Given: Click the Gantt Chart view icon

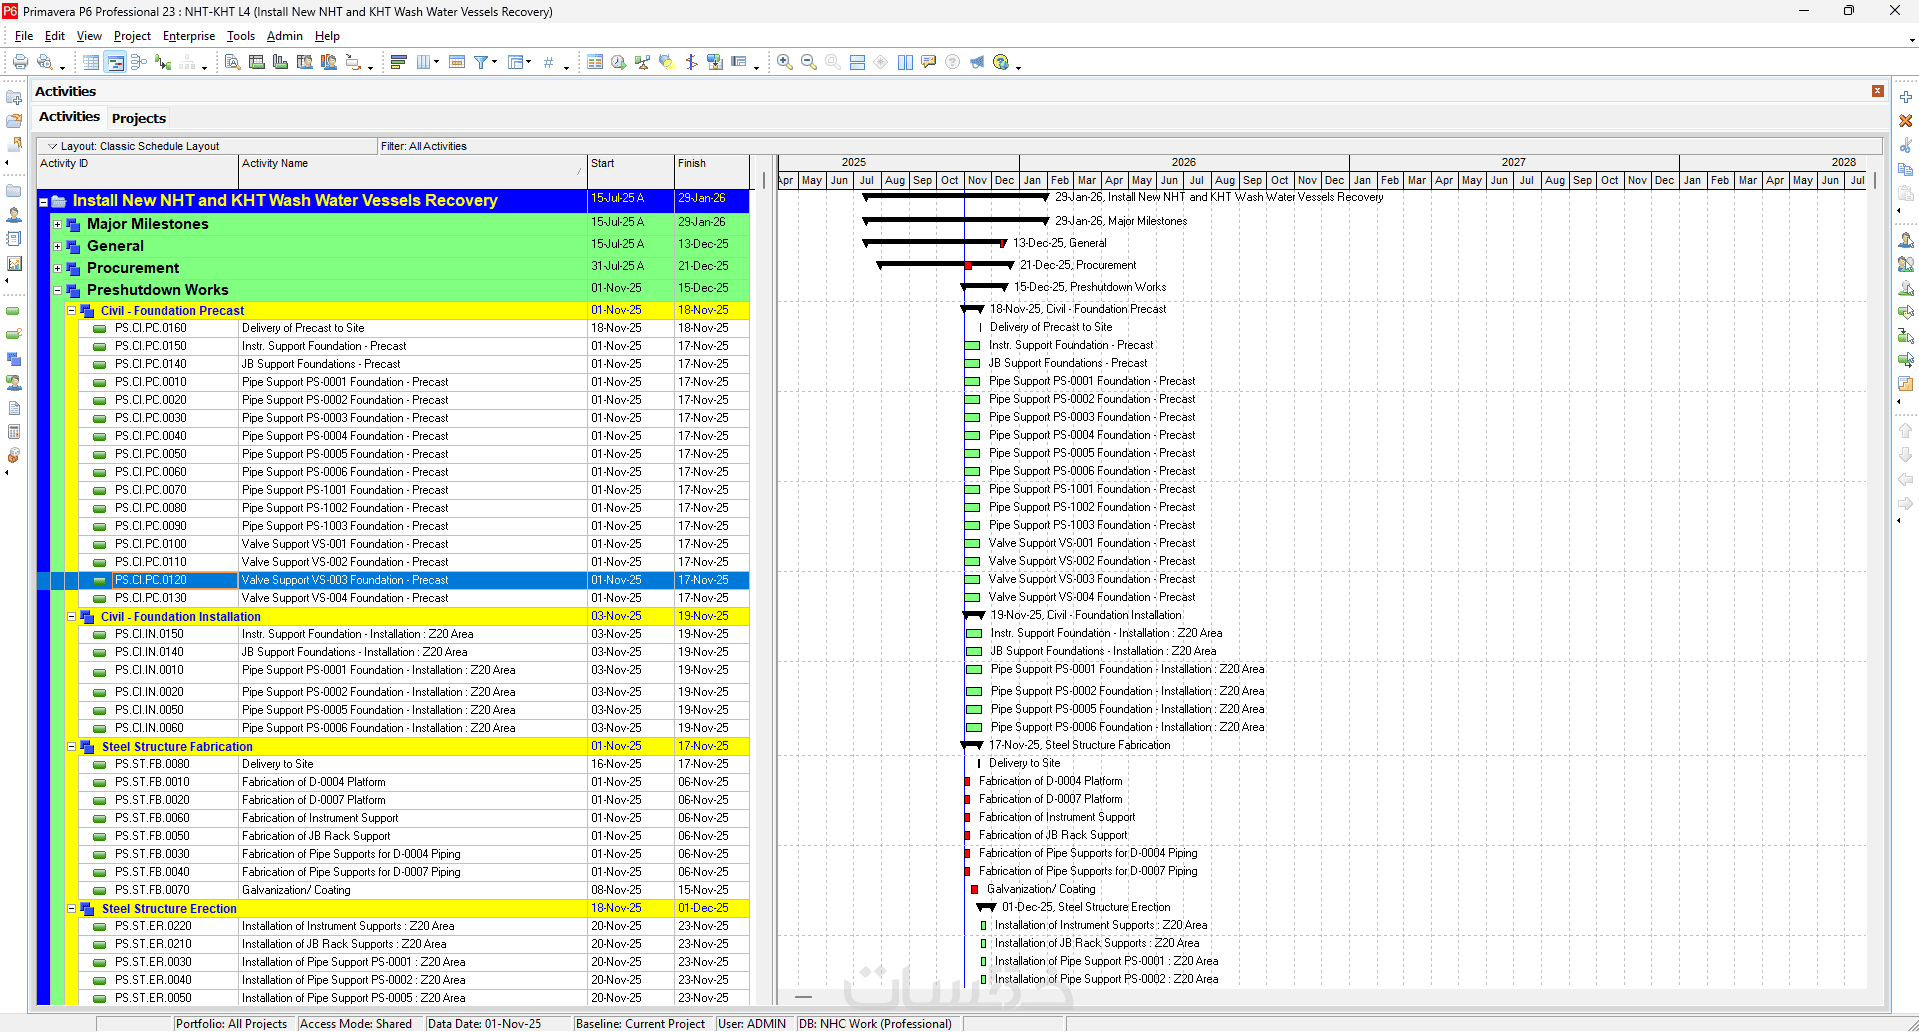Looking at the screenshot, I should coord(115,62).
